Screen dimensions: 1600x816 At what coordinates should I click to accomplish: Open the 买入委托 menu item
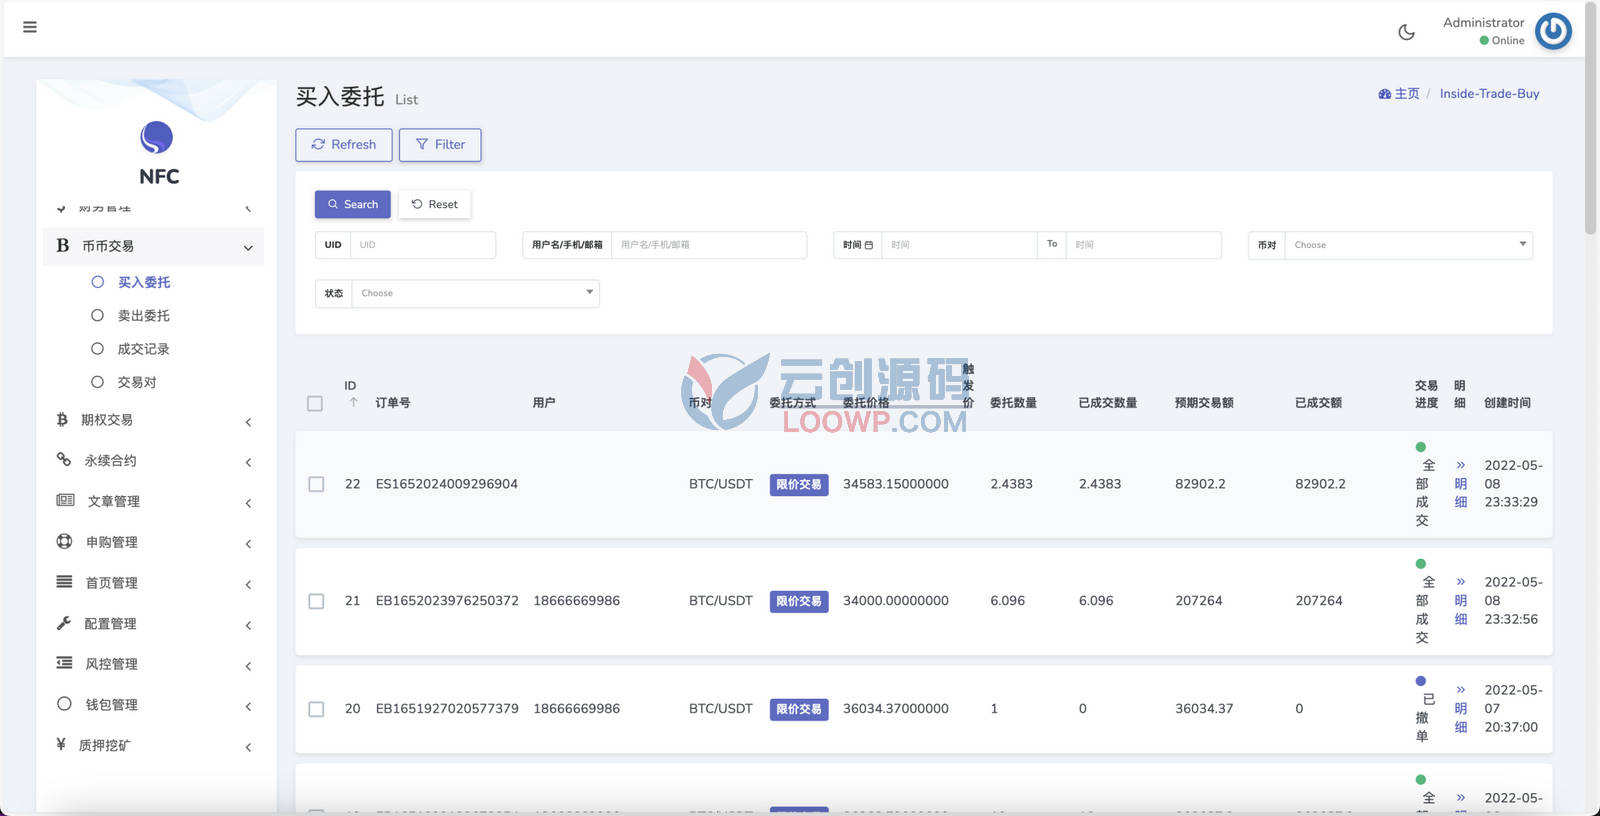pos(144,282)
